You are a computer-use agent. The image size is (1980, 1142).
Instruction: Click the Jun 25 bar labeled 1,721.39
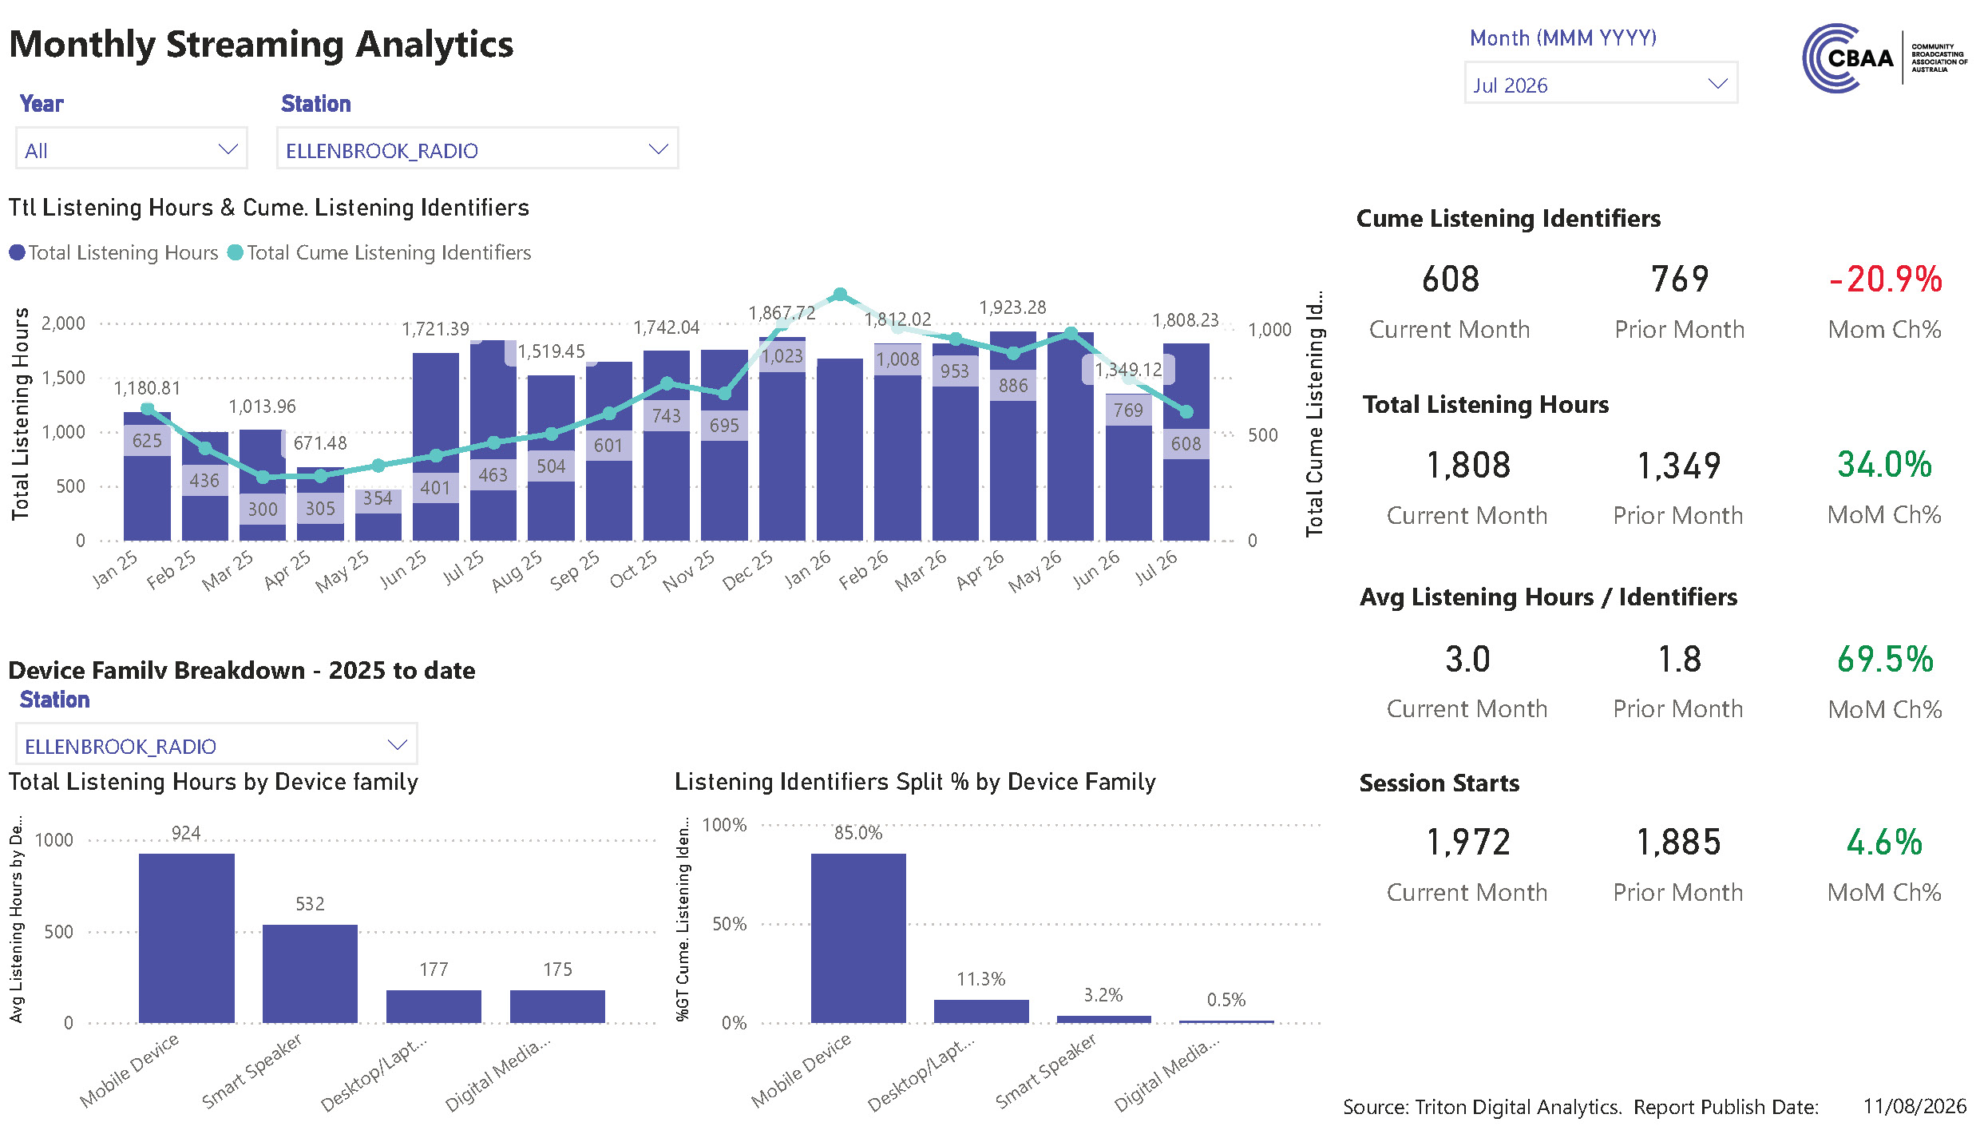point(436,447)
